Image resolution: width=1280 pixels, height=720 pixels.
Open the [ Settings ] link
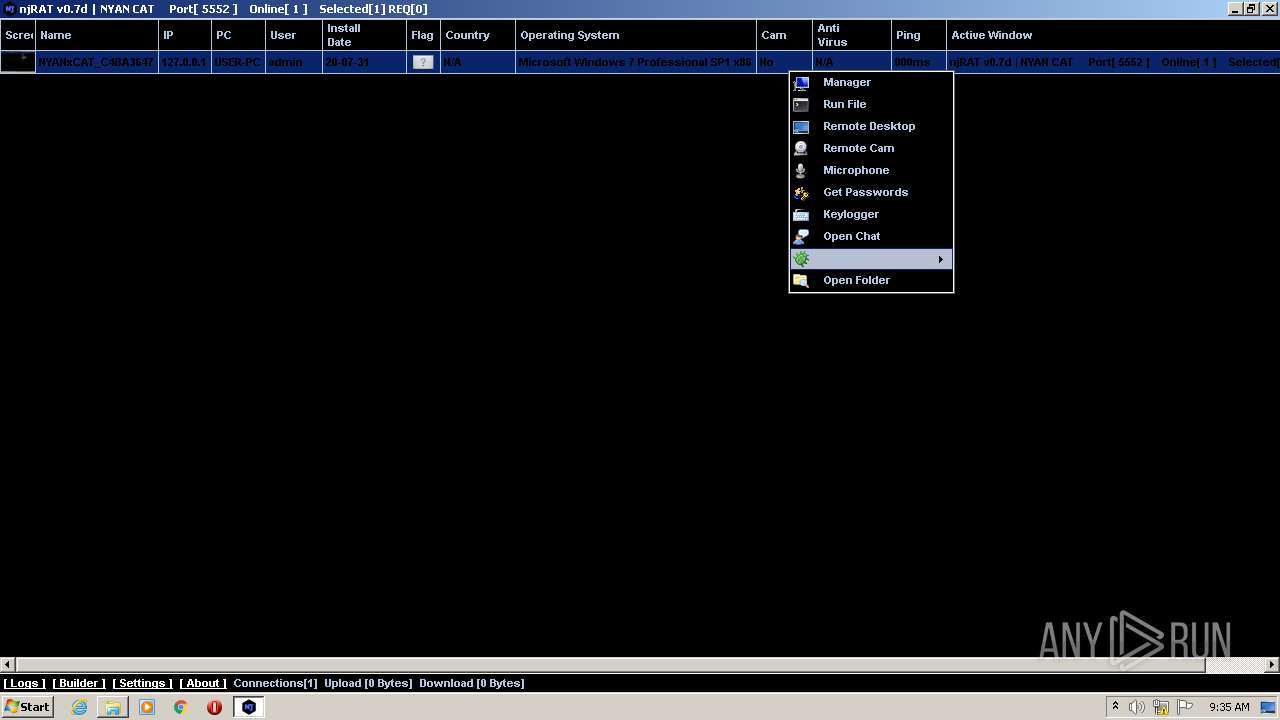coord(142,684)
